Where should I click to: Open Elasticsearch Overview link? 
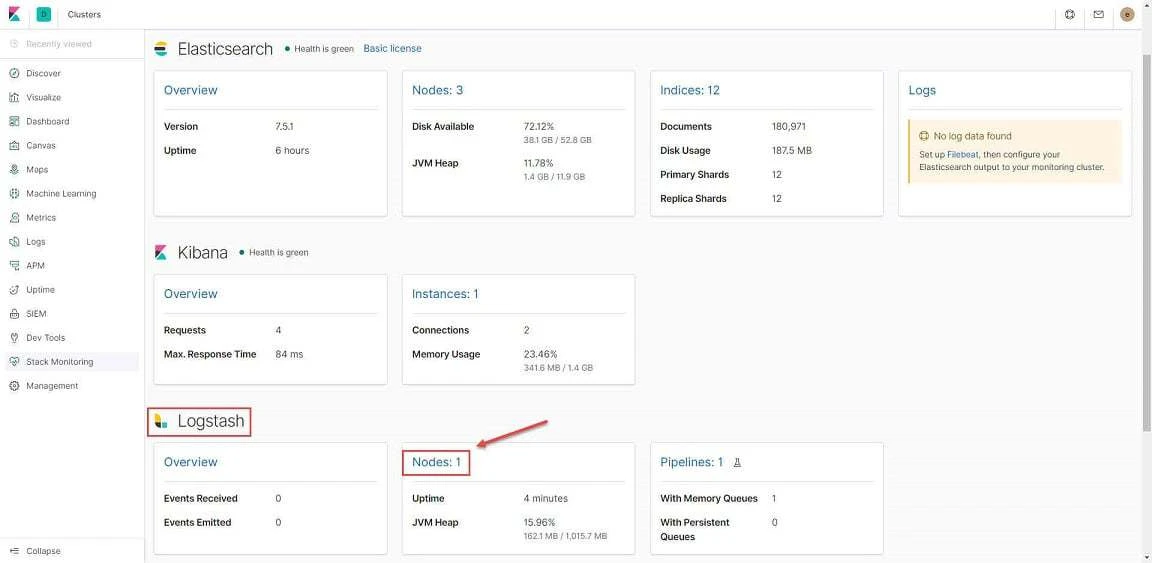tap(190, 90)
